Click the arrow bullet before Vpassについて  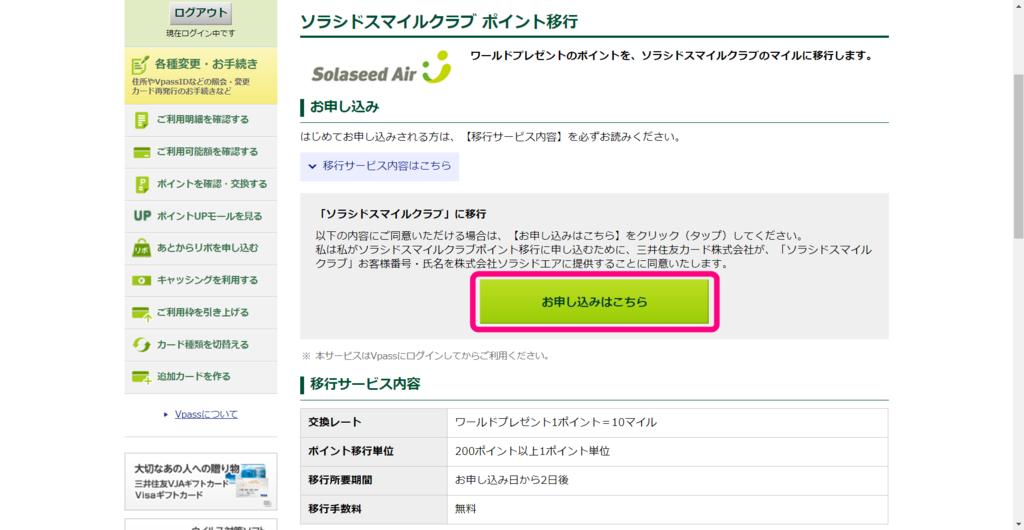(166, 414)
